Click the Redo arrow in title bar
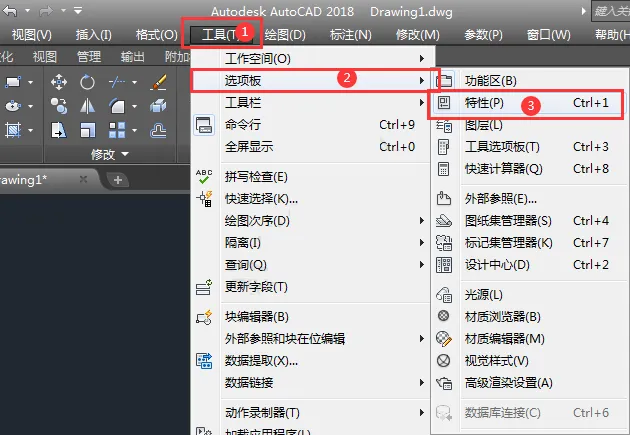 coord(46,11)
